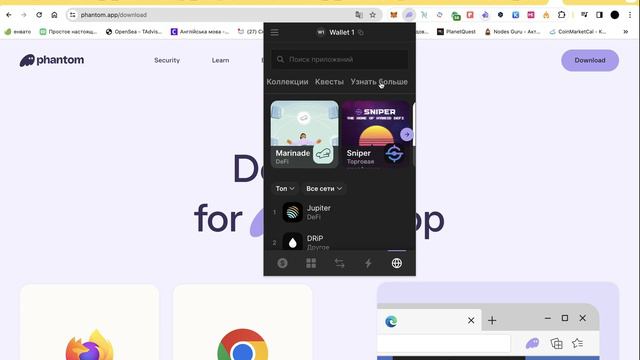Open Jupiter app icon in the list

point(293,212)
